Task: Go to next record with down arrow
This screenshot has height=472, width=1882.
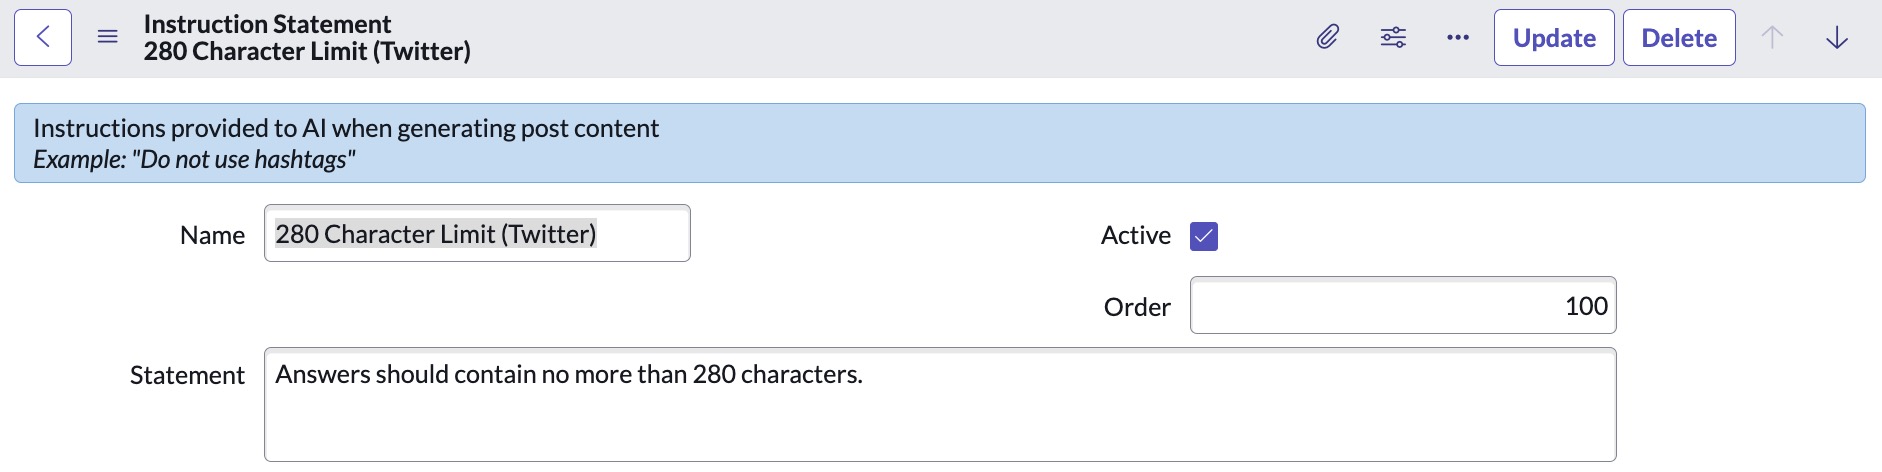Action: point(1837,38)
